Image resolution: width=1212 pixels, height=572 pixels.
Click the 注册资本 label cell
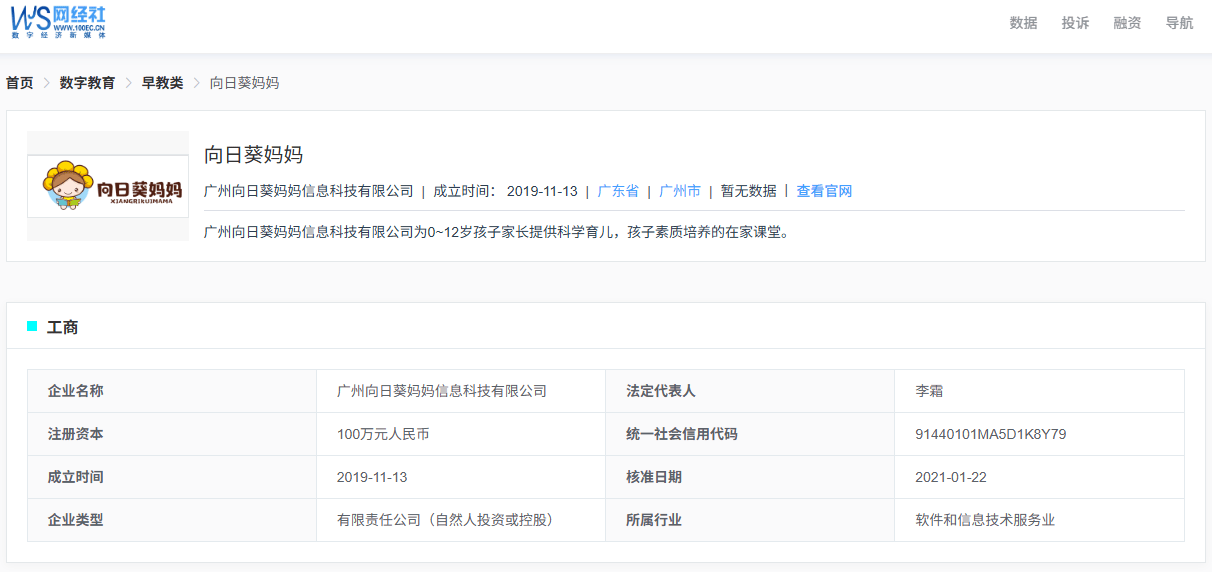click(x=172, y=434)
